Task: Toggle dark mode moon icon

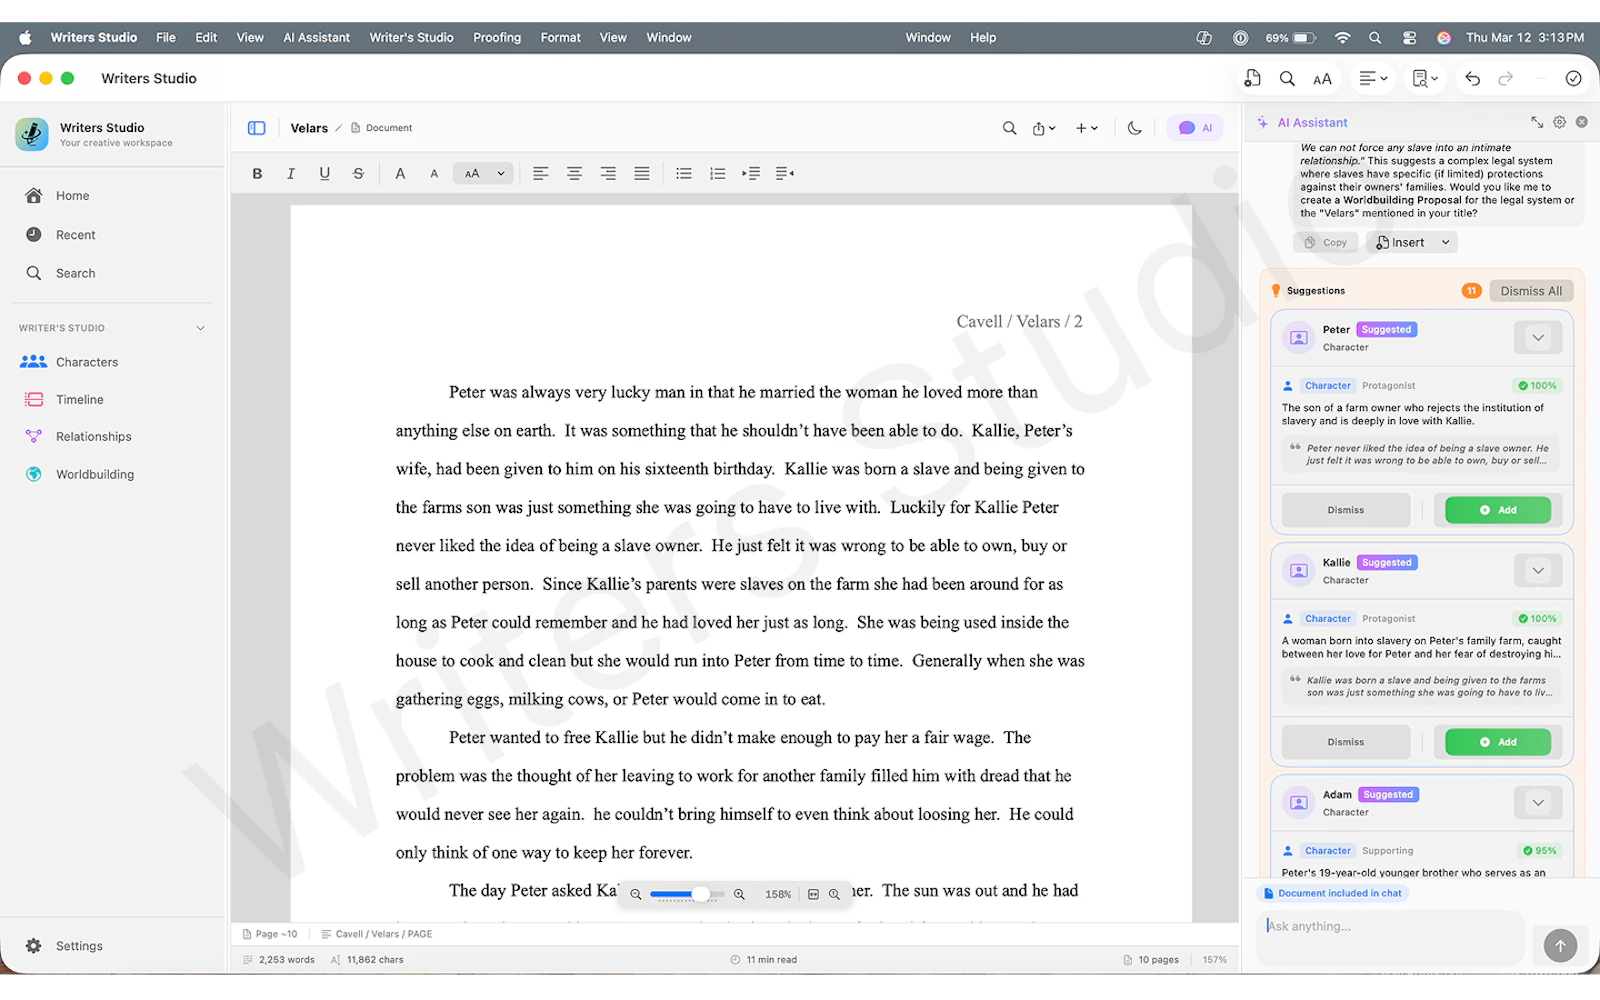Action: pyautogui.click(x=1134, y=128)
